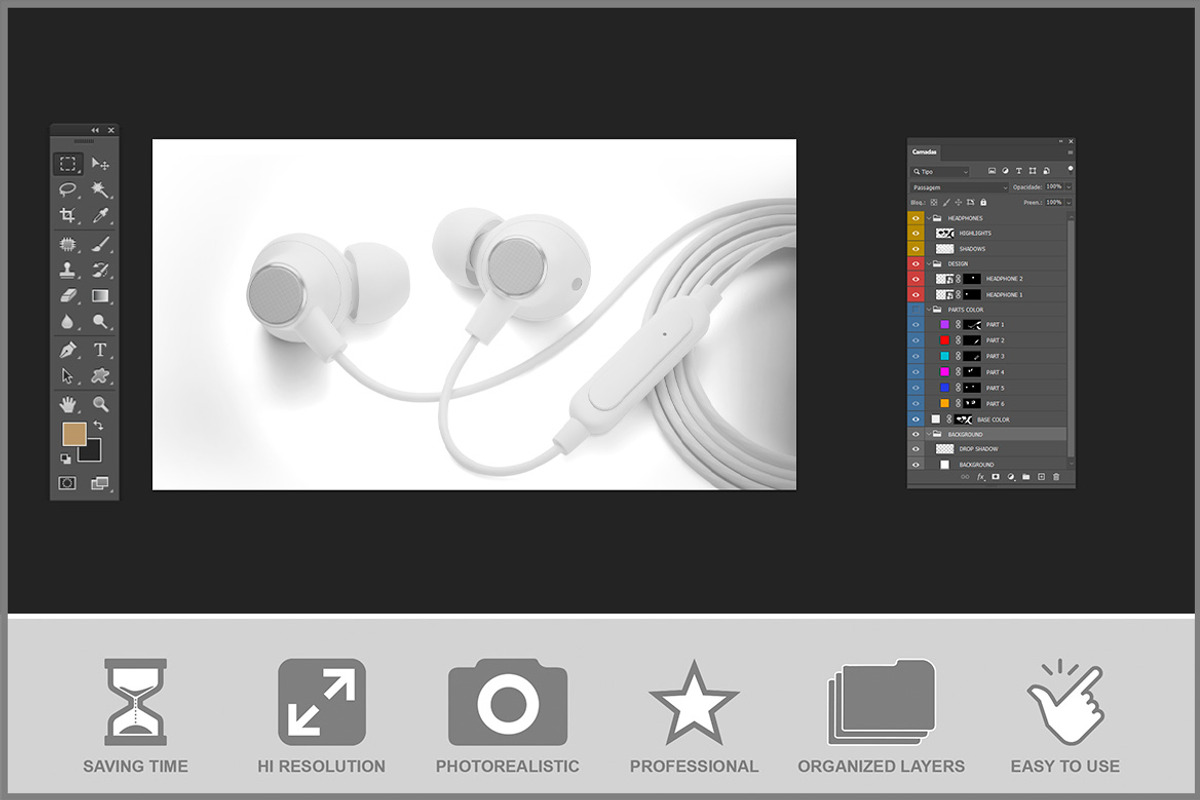The width and height of the screenshot is (1200, 800).
Task: Select the Brush tool
Action: 100,244
